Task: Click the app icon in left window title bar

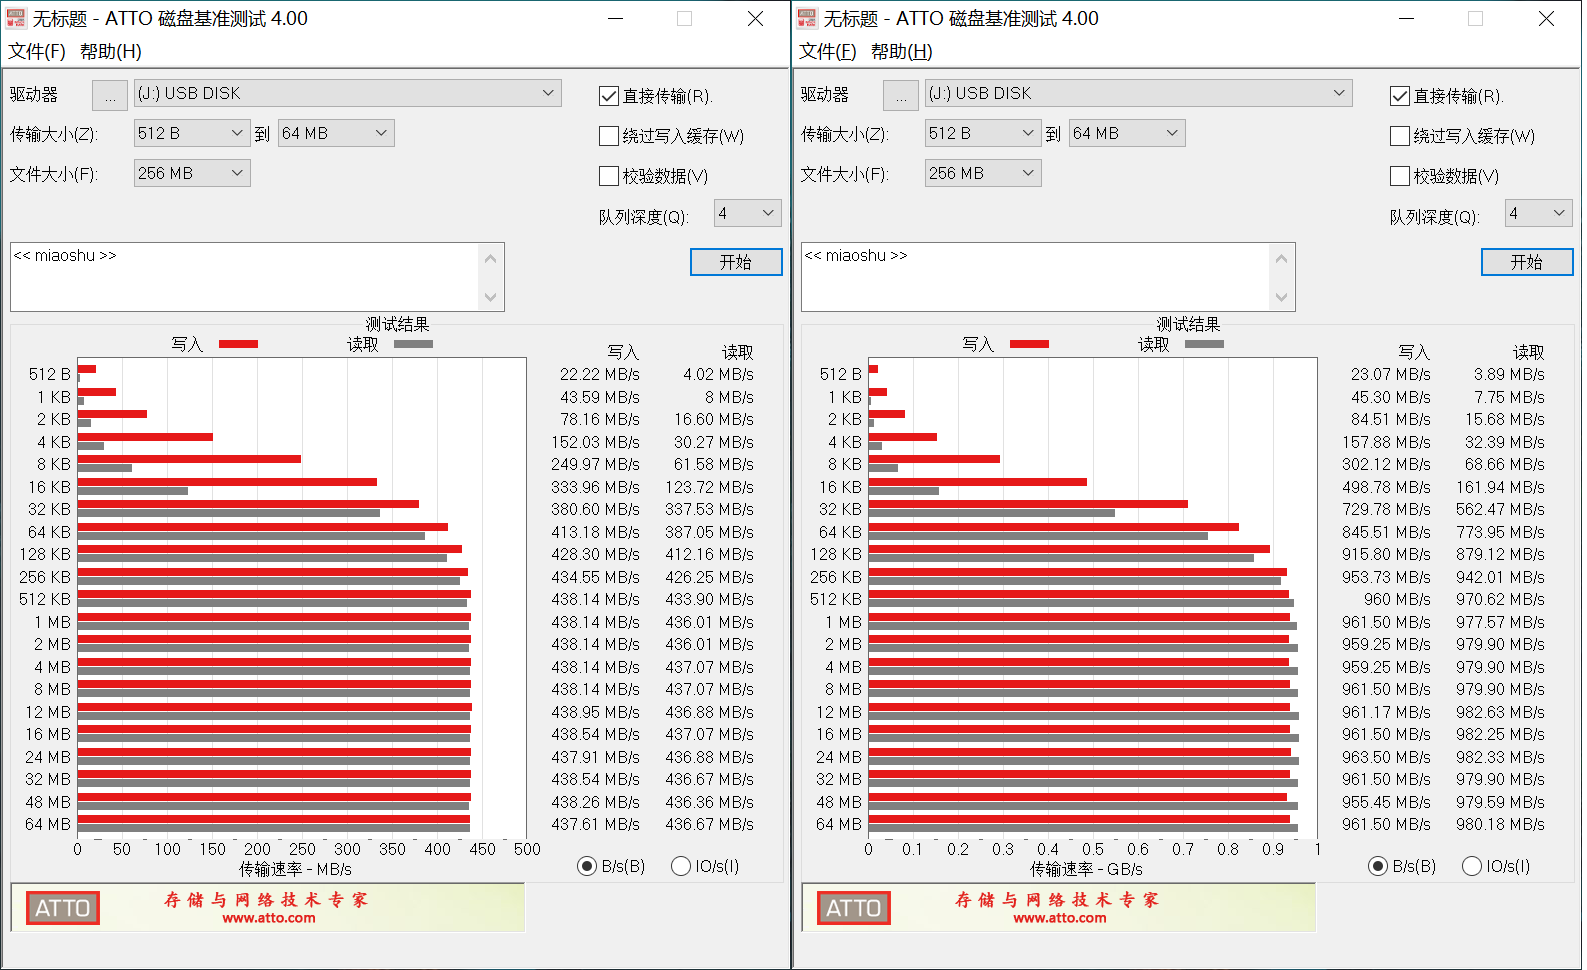Action: click(x=16, y=18)
